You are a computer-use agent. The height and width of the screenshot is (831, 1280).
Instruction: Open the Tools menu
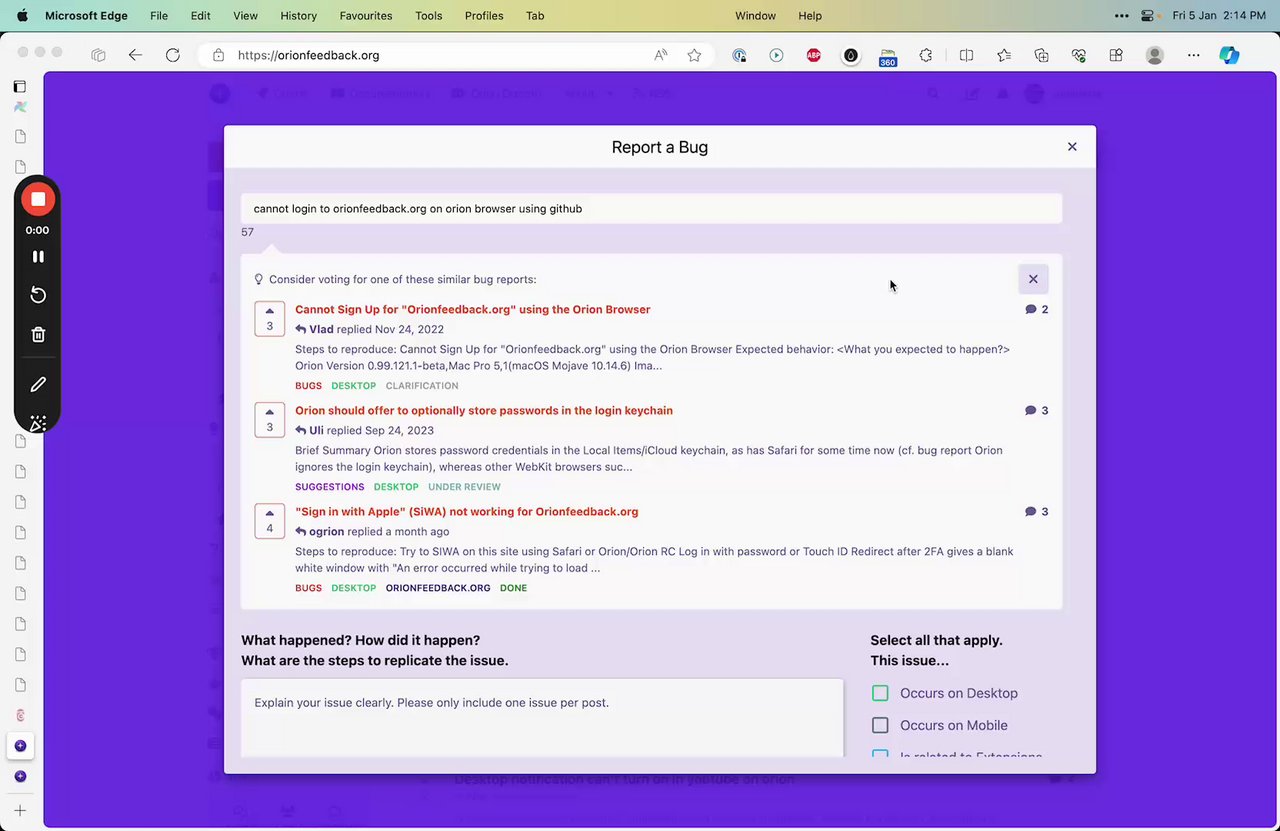429,16
